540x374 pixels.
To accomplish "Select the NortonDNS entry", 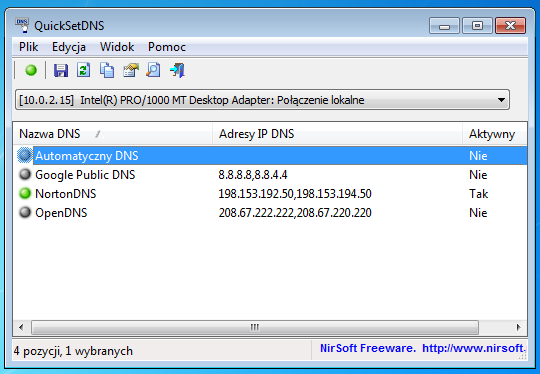I will click(x=66, y=194).
